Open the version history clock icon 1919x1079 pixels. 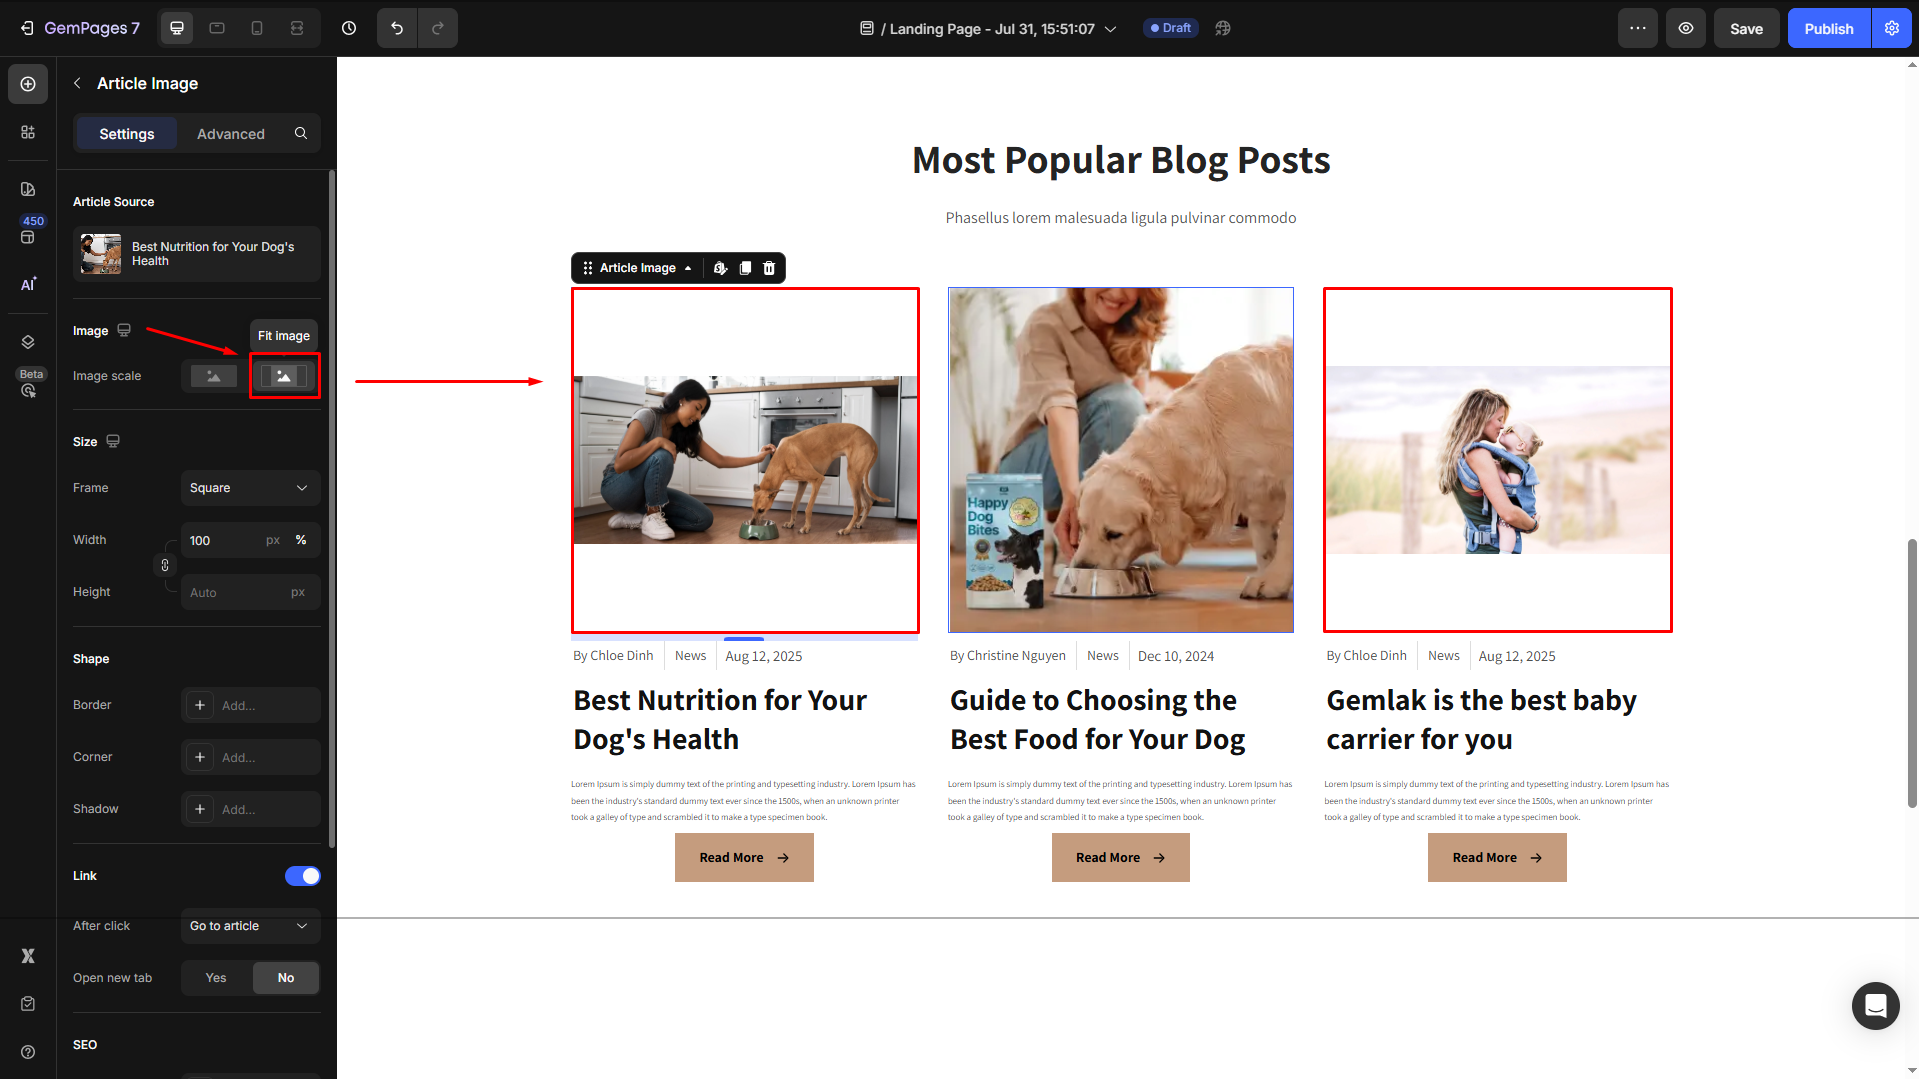tap(349, 28)
